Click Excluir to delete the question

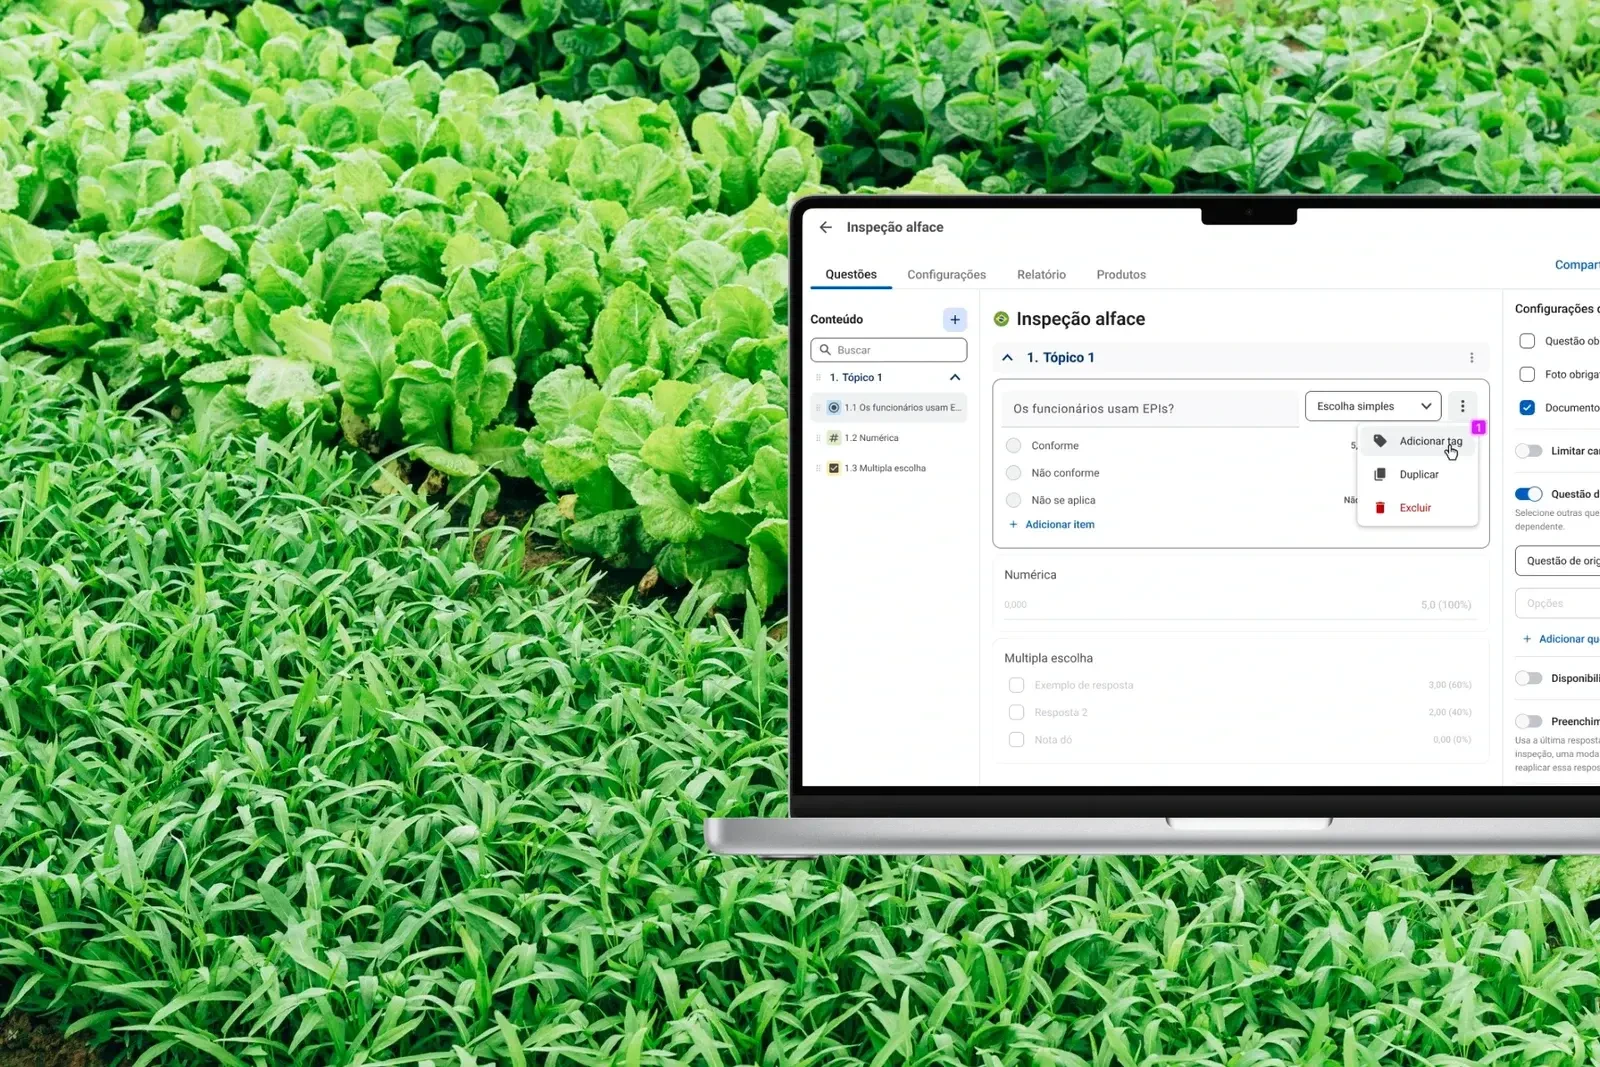[1414, 508]
